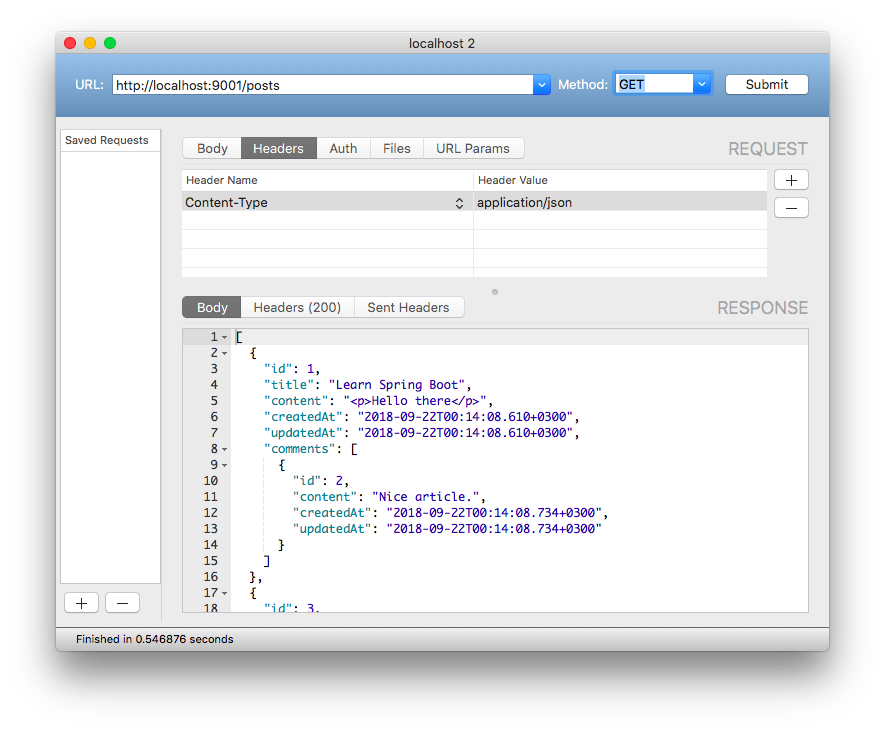885x731 pixels.
Task: Select the request Headers tab
Action: (x=278, y=148)
